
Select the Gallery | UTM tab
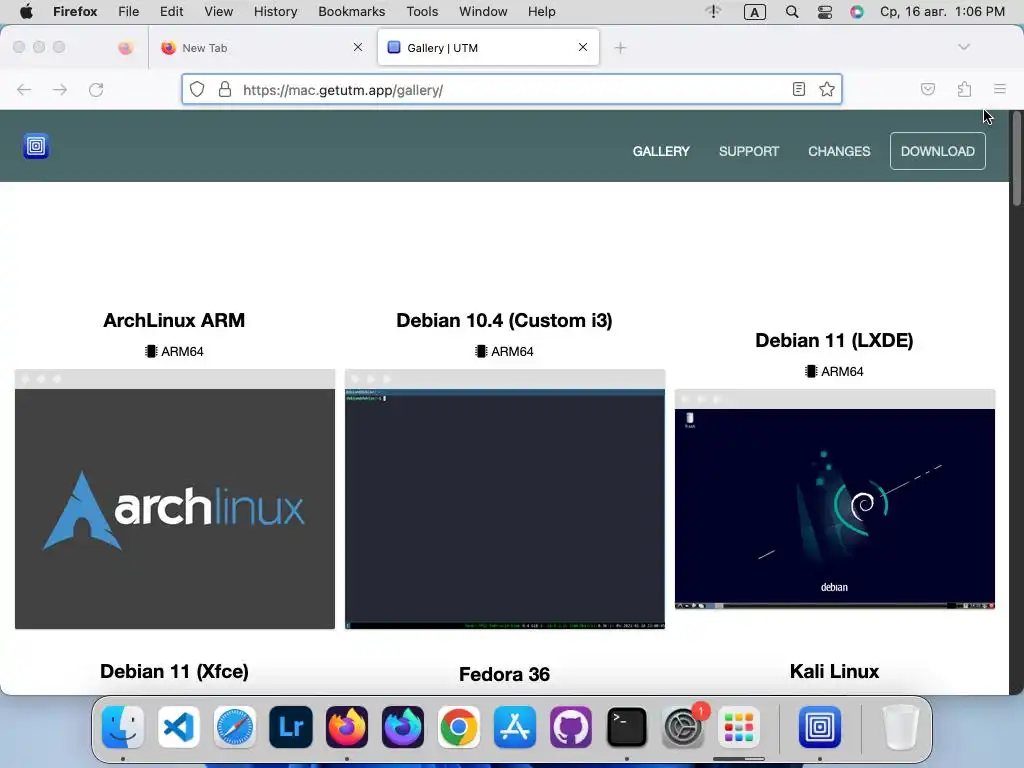pos(488,48)
